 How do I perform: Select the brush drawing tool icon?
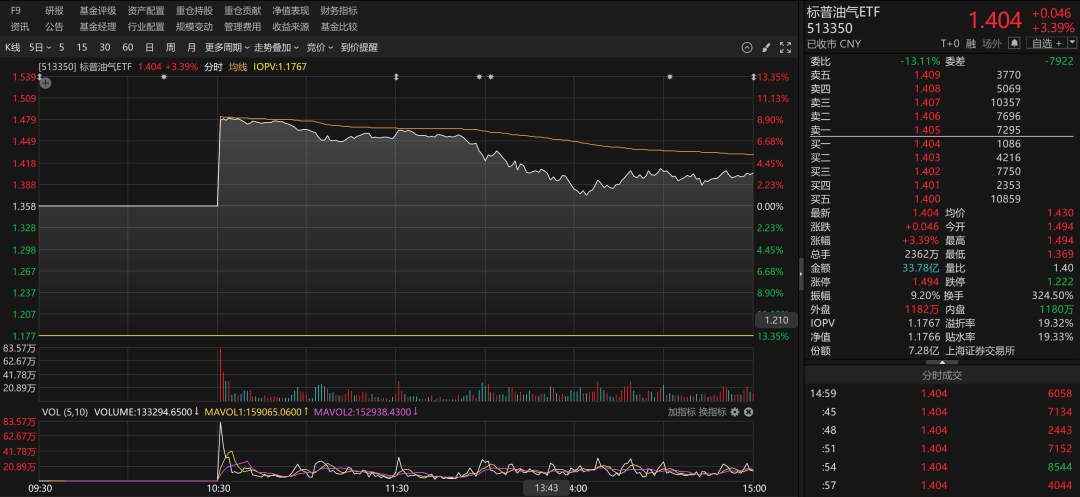coord(766,47)
